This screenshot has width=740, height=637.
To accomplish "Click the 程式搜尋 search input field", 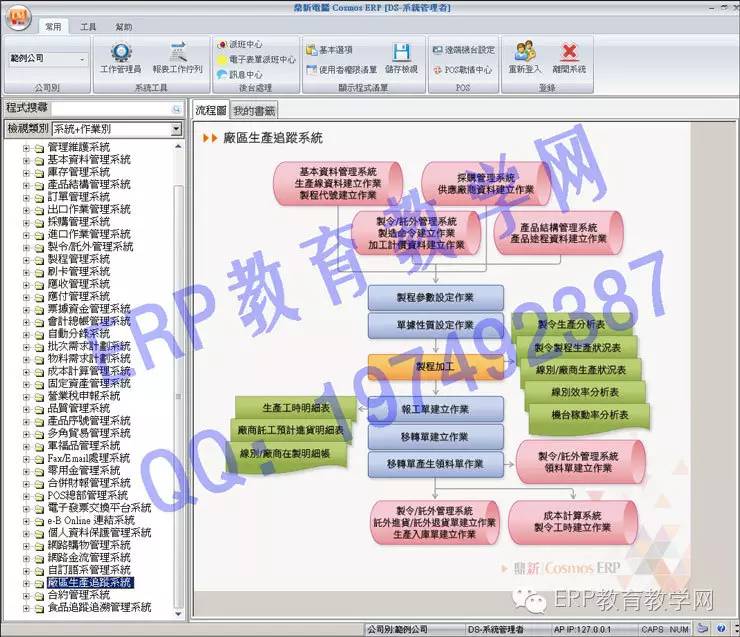I will [x=117, y=108].
